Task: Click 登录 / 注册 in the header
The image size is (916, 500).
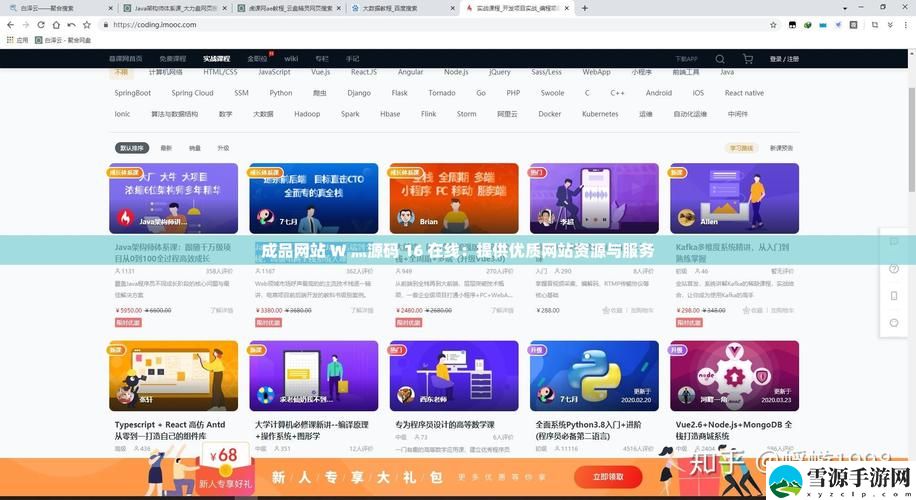Action: coord(784,59)
